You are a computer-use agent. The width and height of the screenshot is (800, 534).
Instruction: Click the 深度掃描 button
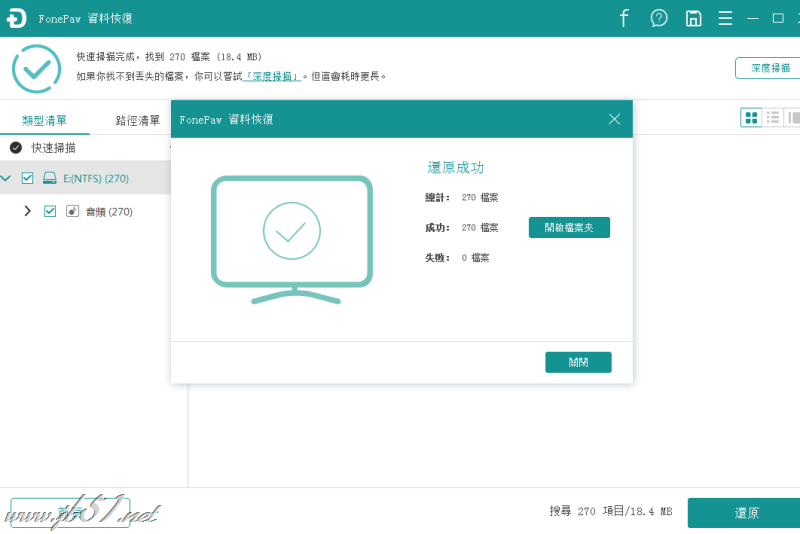(769, 68)
